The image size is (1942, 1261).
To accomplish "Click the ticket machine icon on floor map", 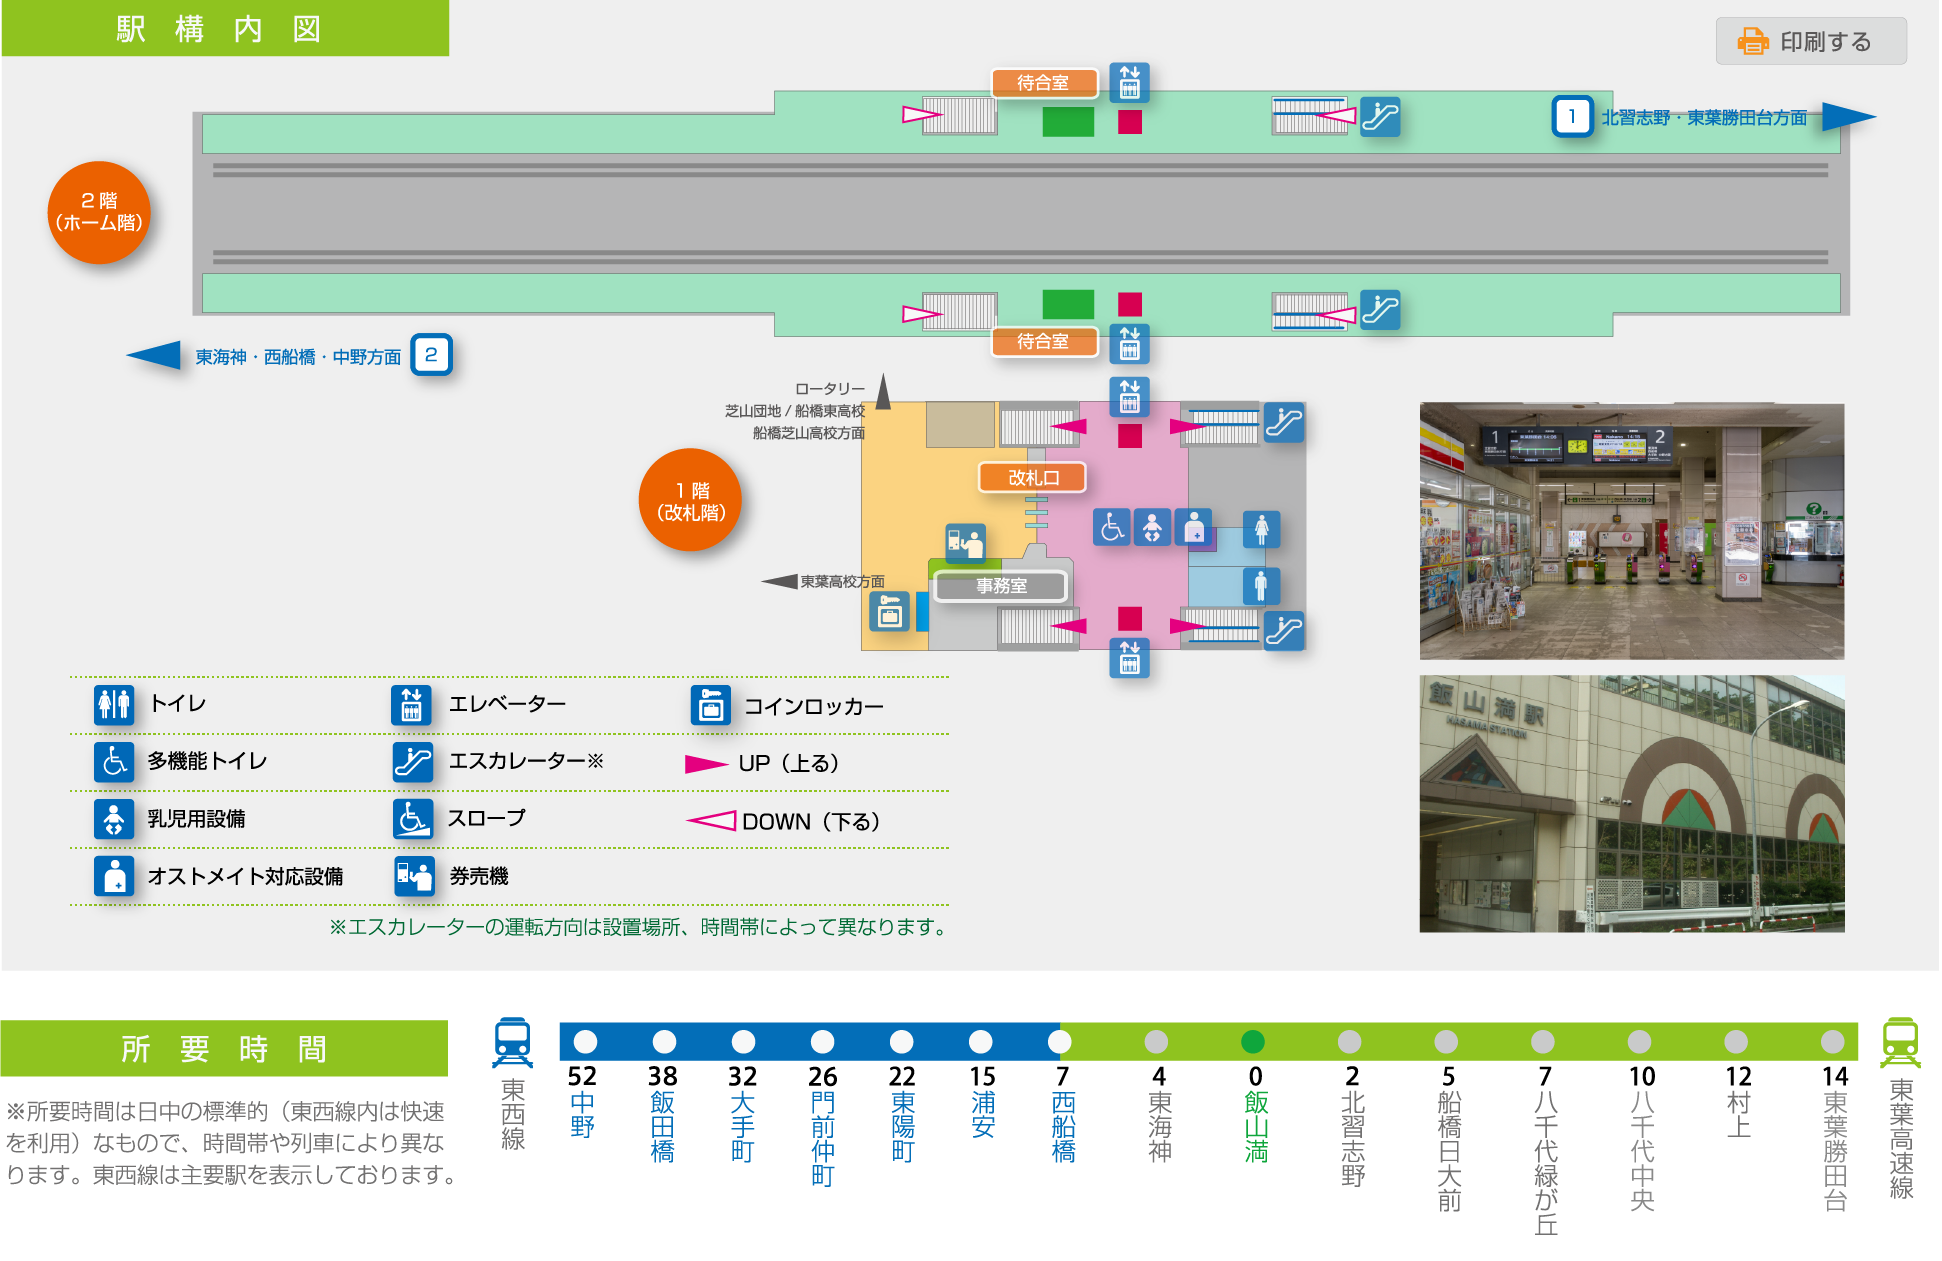I will [x=966, y=543].
